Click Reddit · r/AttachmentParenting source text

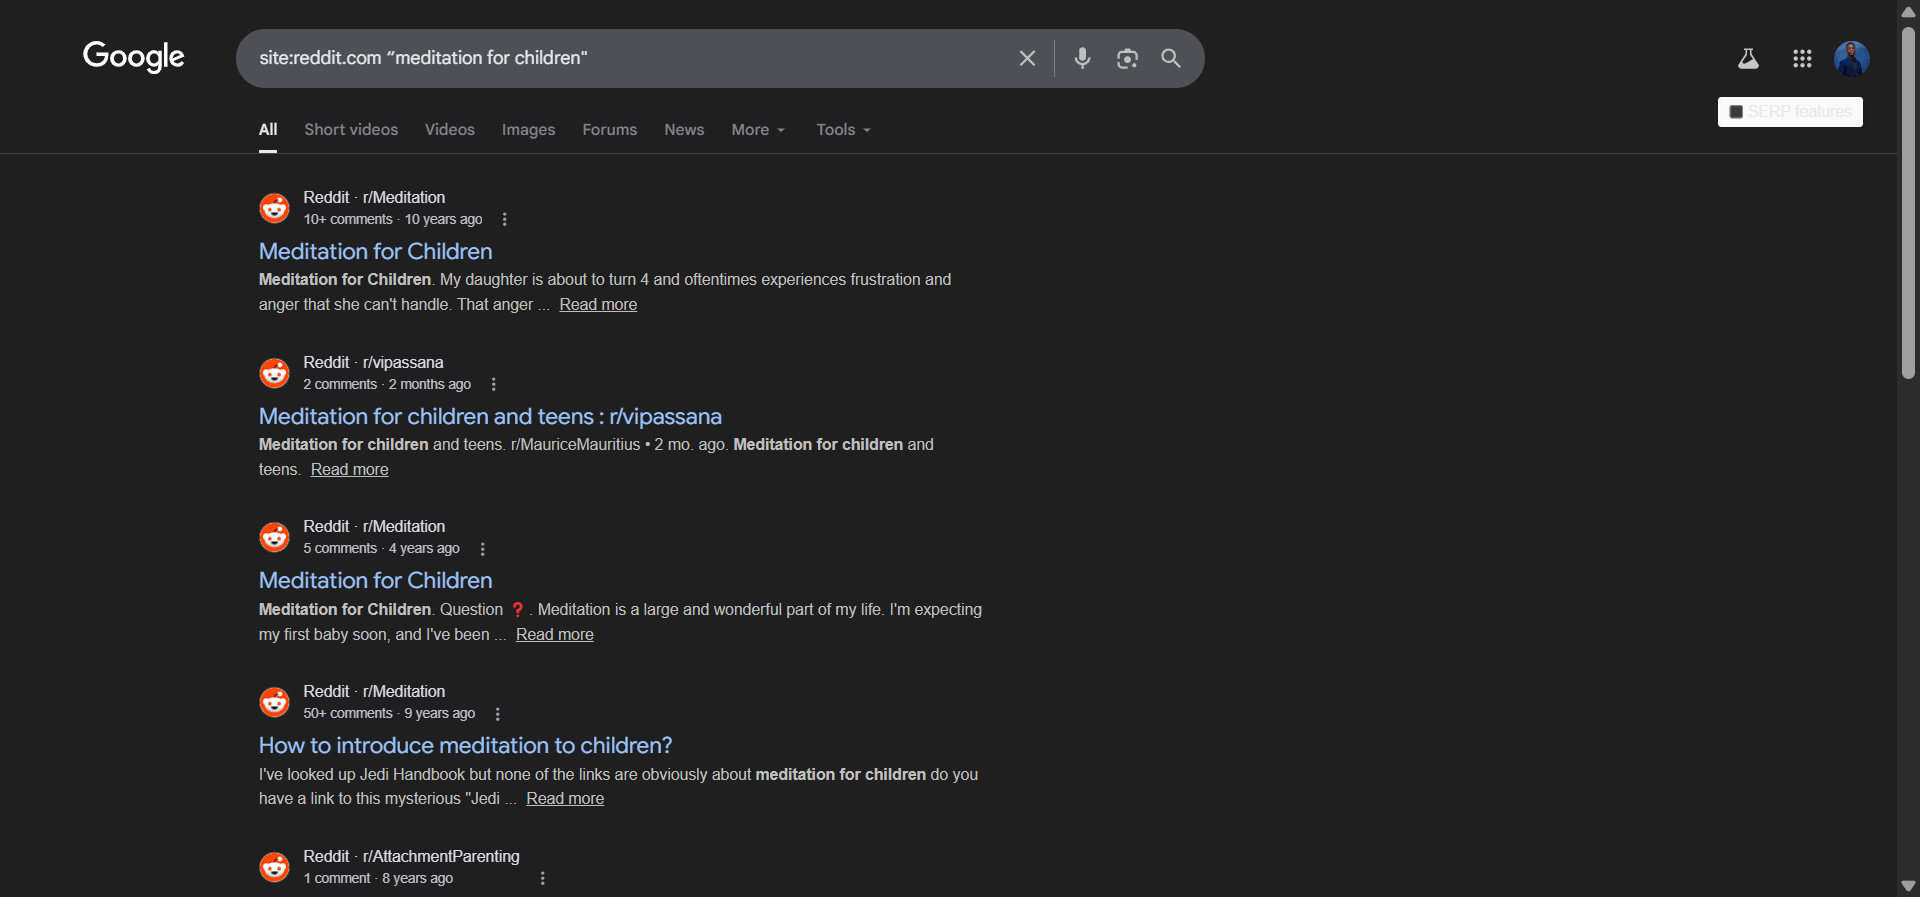(x=411, y=857)
